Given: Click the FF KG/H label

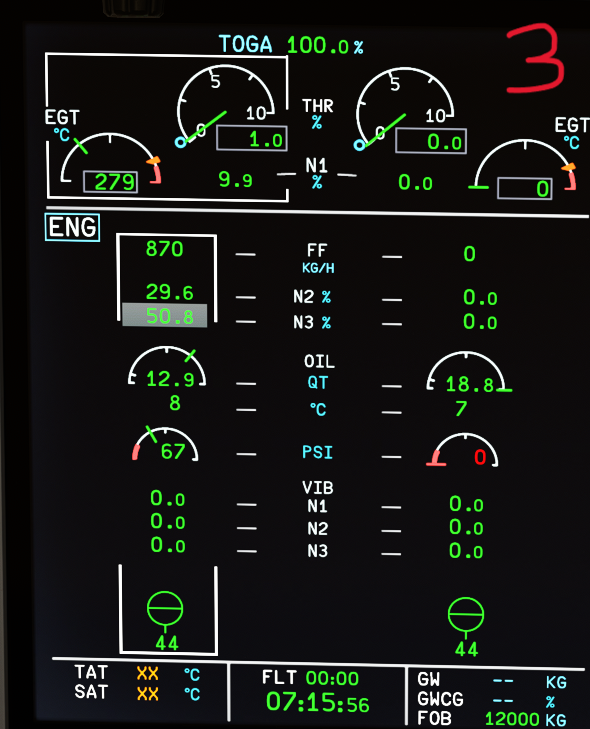Looking at the screenshot, I should [318, 258].
